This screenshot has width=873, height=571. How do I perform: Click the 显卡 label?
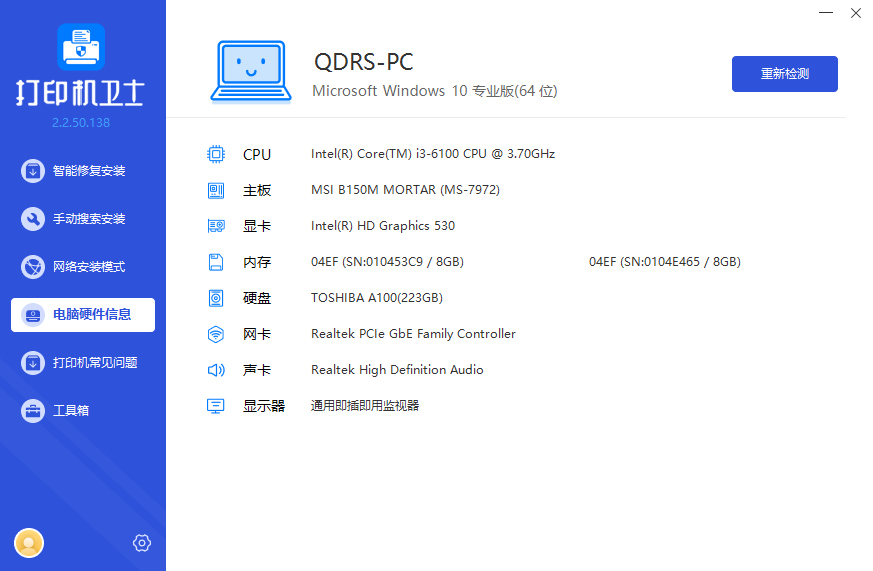coord(257,226)
